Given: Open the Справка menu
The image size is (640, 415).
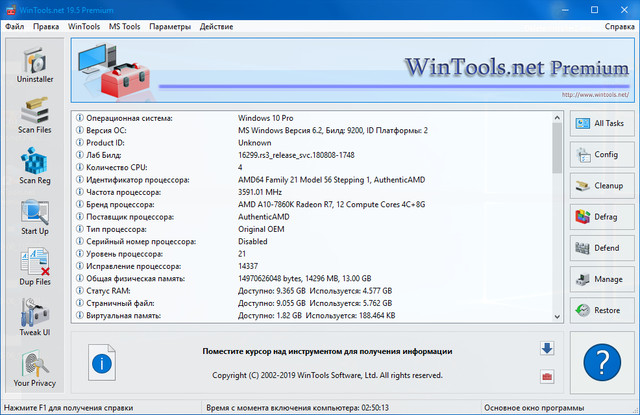Looking at the screenshot, I should pyautogui.click(x=619, y=26).
